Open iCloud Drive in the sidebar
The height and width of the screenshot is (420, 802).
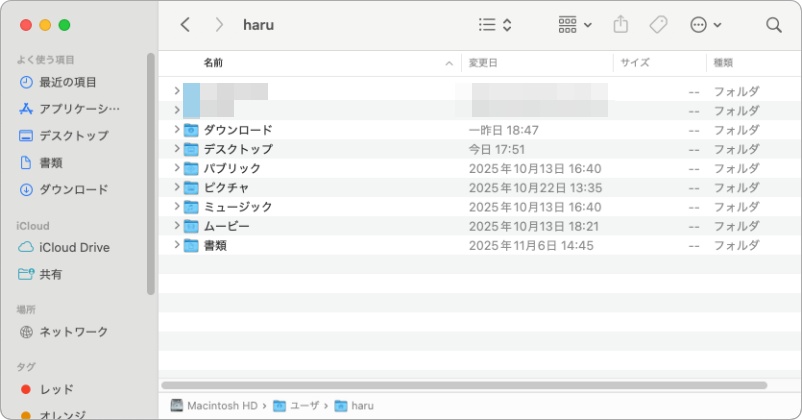73,247
